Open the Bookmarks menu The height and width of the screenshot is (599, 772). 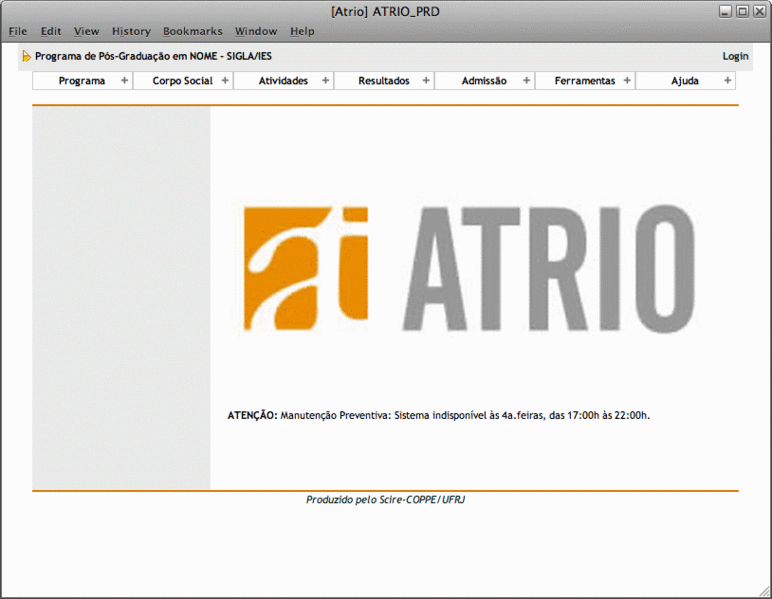click(193, 31)
